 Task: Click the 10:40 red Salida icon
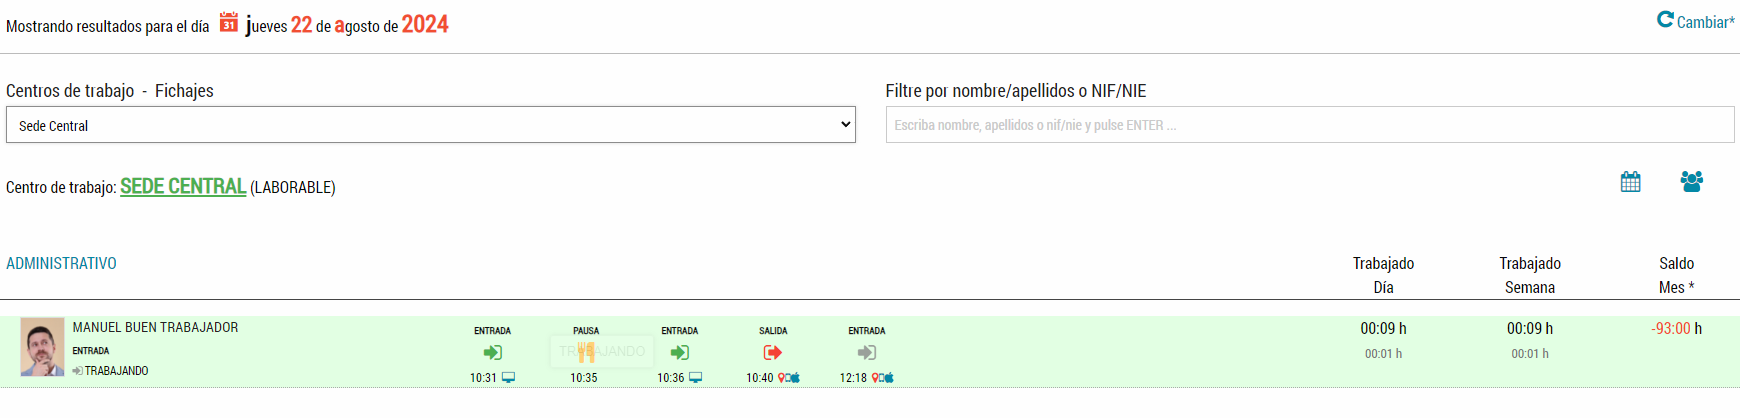coord(772,352)
